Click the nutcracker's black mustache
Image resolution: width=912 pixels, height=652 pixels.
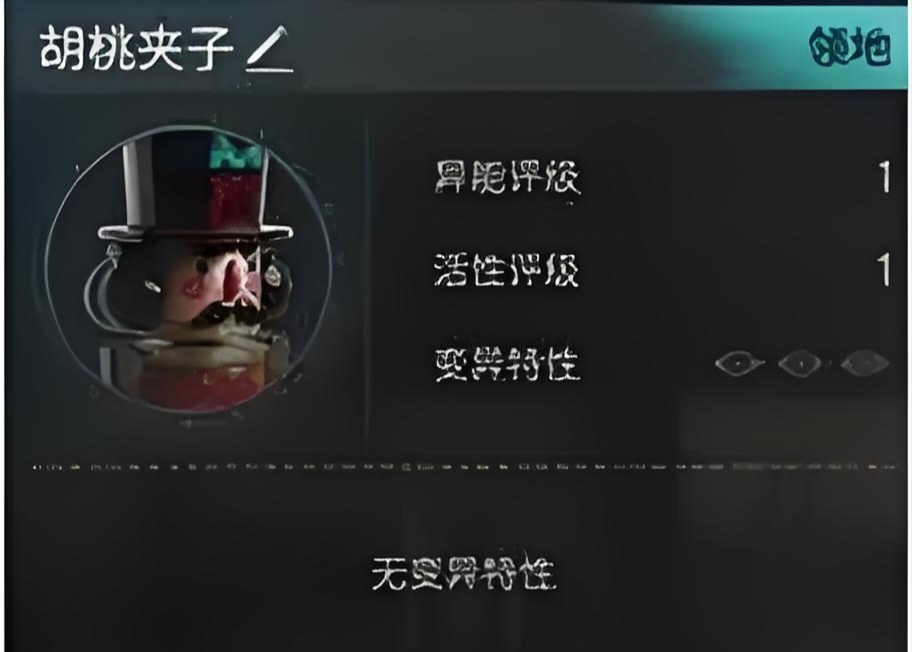[x=229, y=313]
